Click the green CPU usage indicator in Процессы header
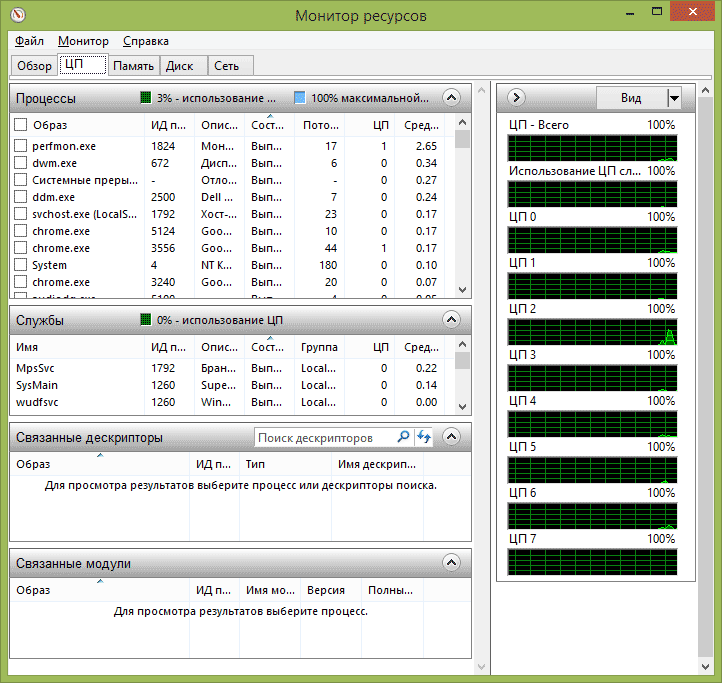 tap(146, 98)
